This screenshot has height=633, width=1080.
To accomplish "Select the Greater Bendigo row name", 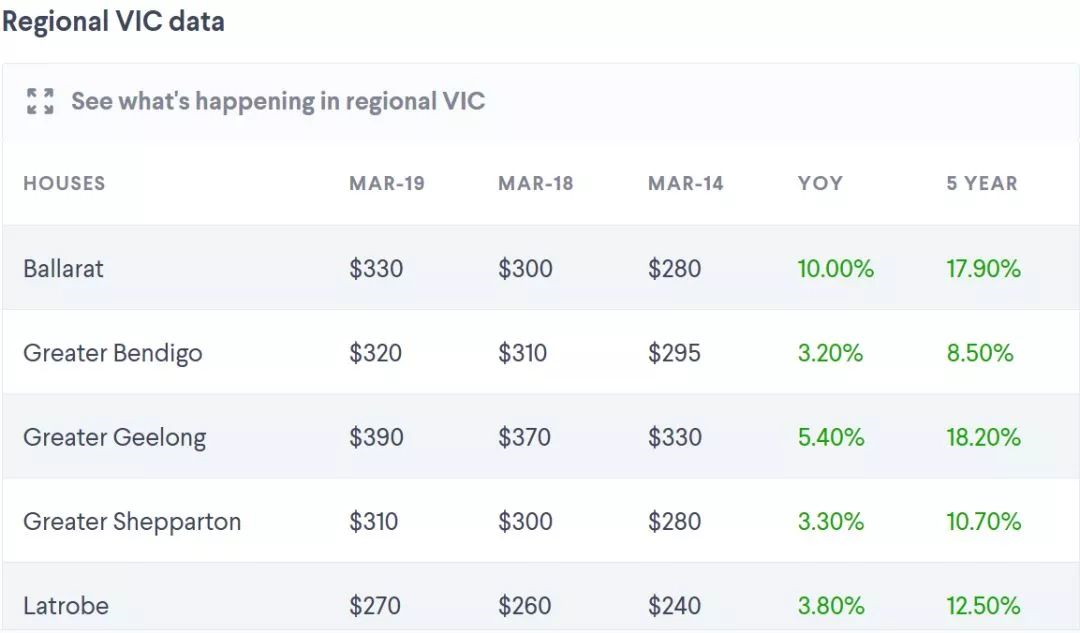I will click(x=112, y=353).
